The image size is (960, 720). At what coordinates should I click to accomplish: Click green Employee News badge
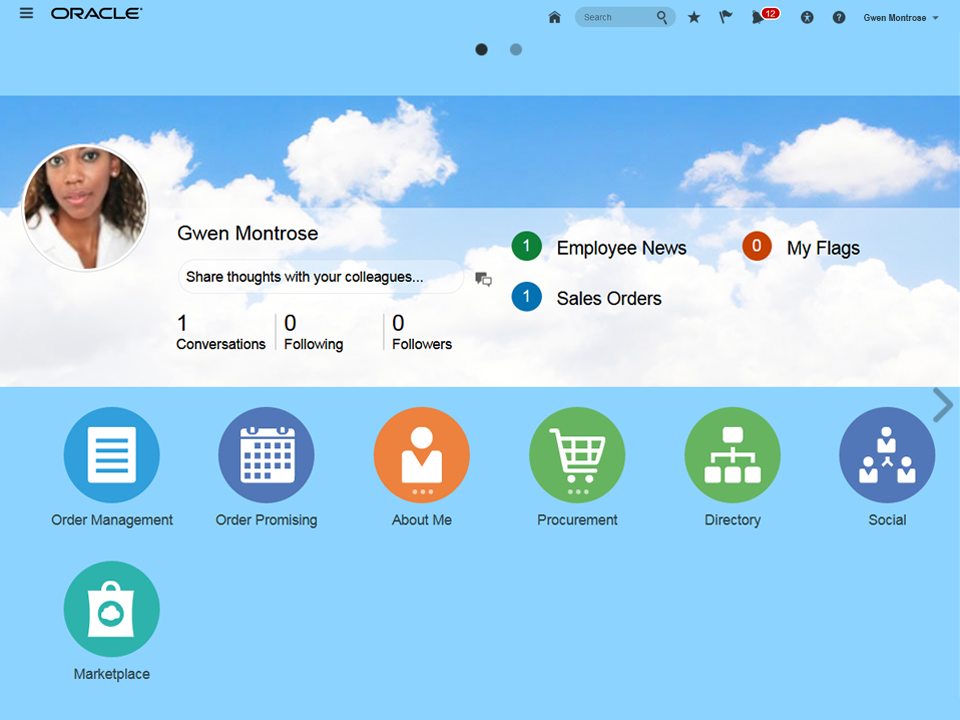(x=527, y=247)
